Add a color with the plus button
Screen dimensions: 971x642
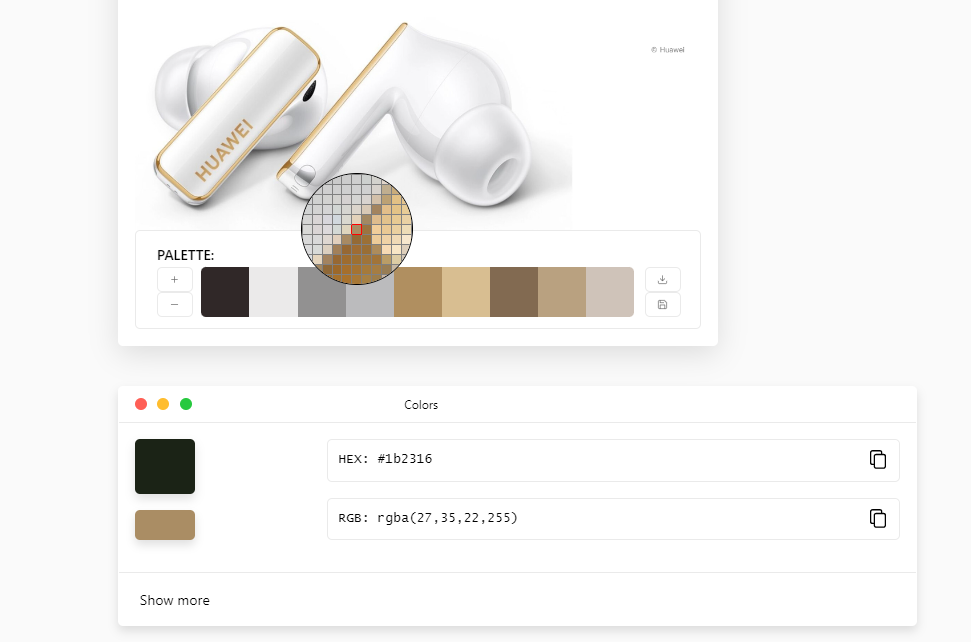coord(174,279)
